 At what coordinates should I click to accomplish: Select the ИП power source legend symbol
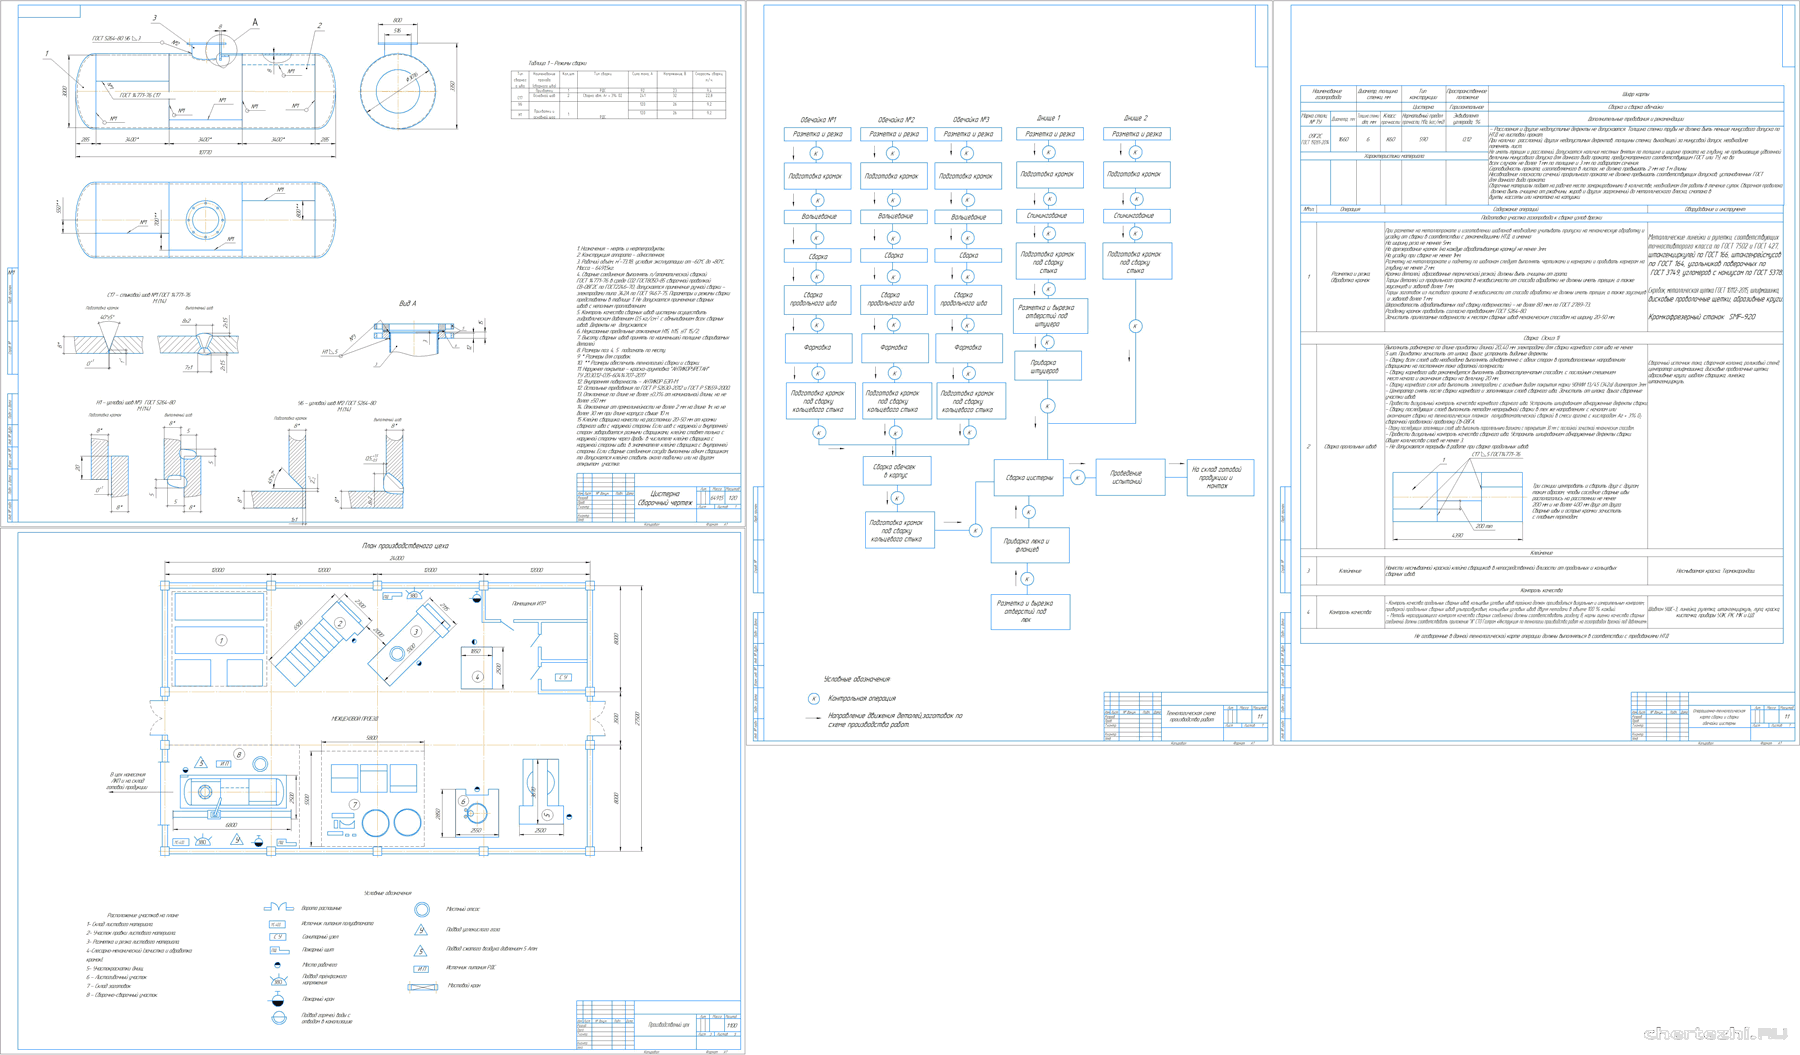(x=422, y=968)
